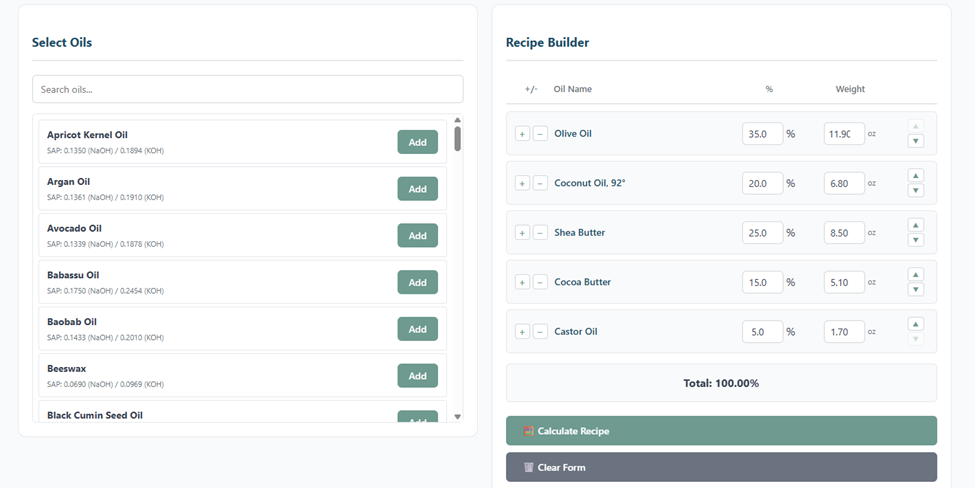This screenshot has height=488, width=975.
Task: Edit Cocoa Butter percentage field
Action: tap(762, 282)
